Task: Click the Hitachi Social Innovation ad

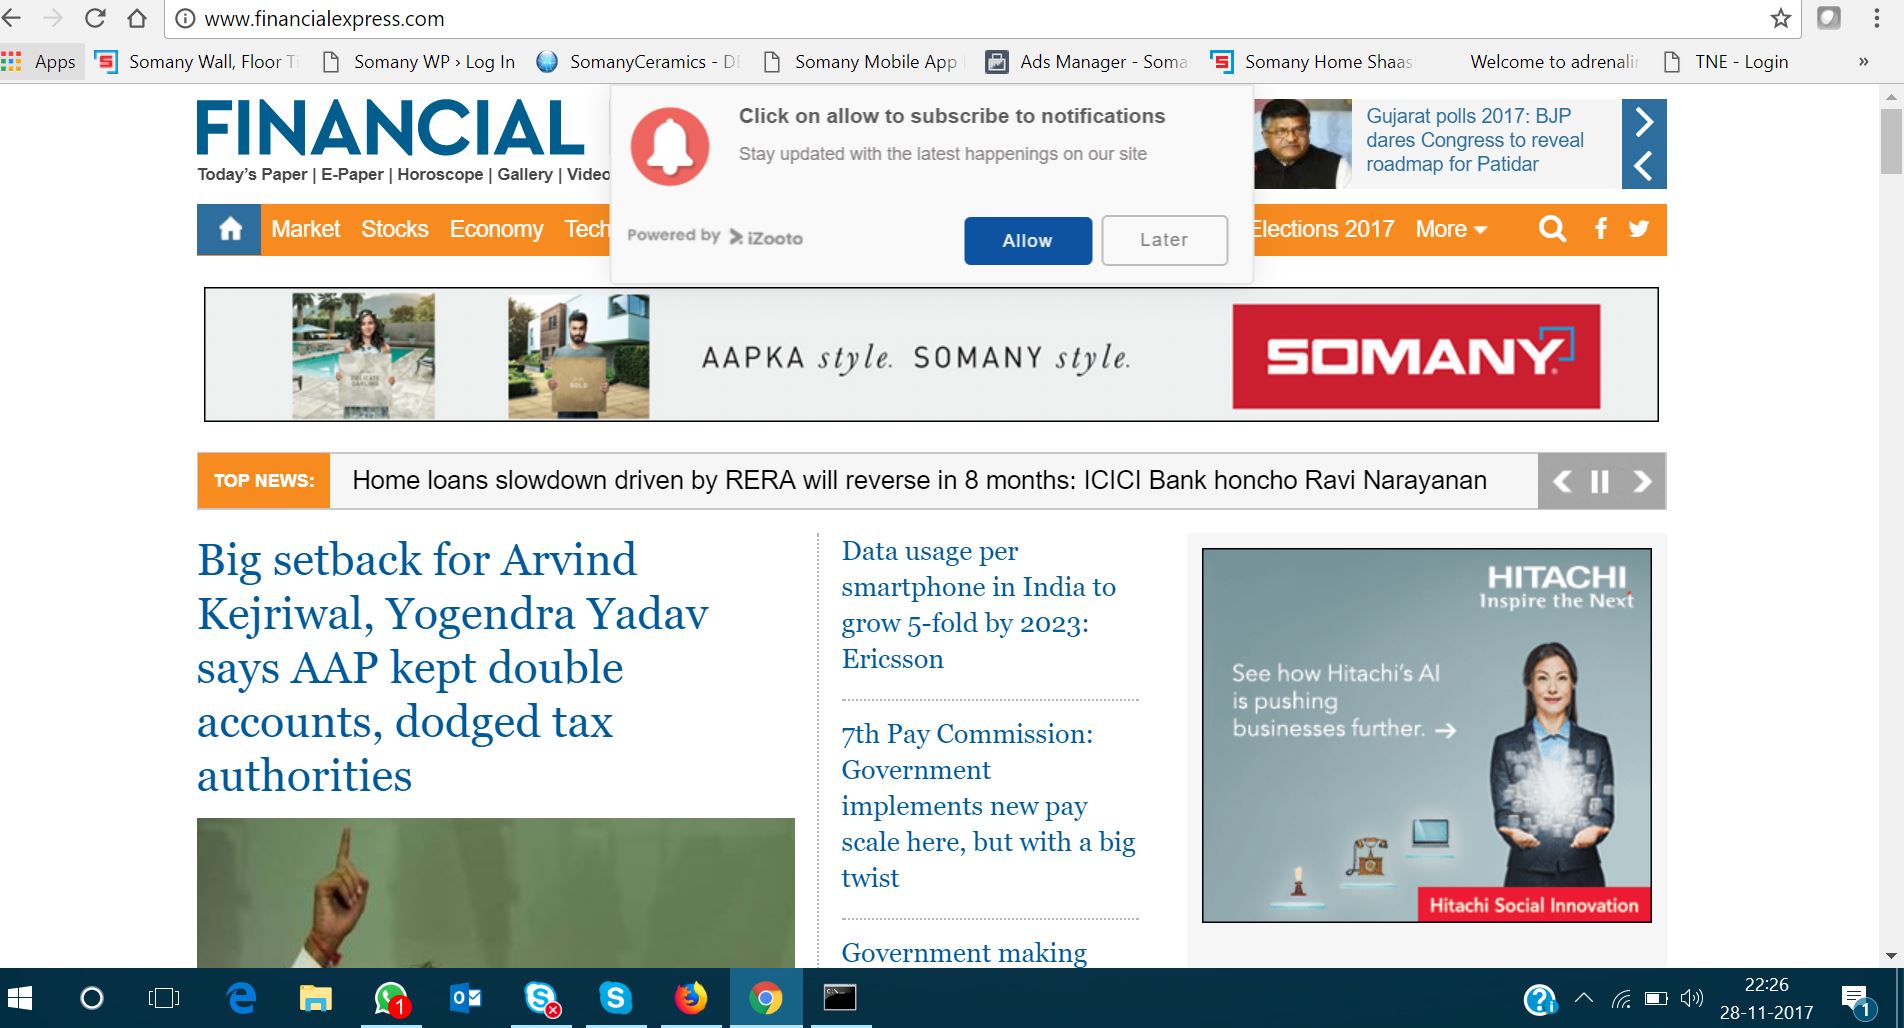Action: tap(1426, 735)
